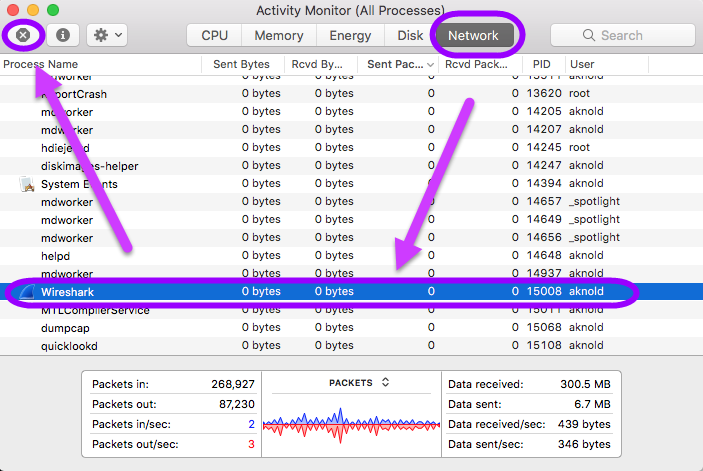703x471 pixels.
Task: Sort by Rcvd Bytes column header
Action: [x=321, y=65]
